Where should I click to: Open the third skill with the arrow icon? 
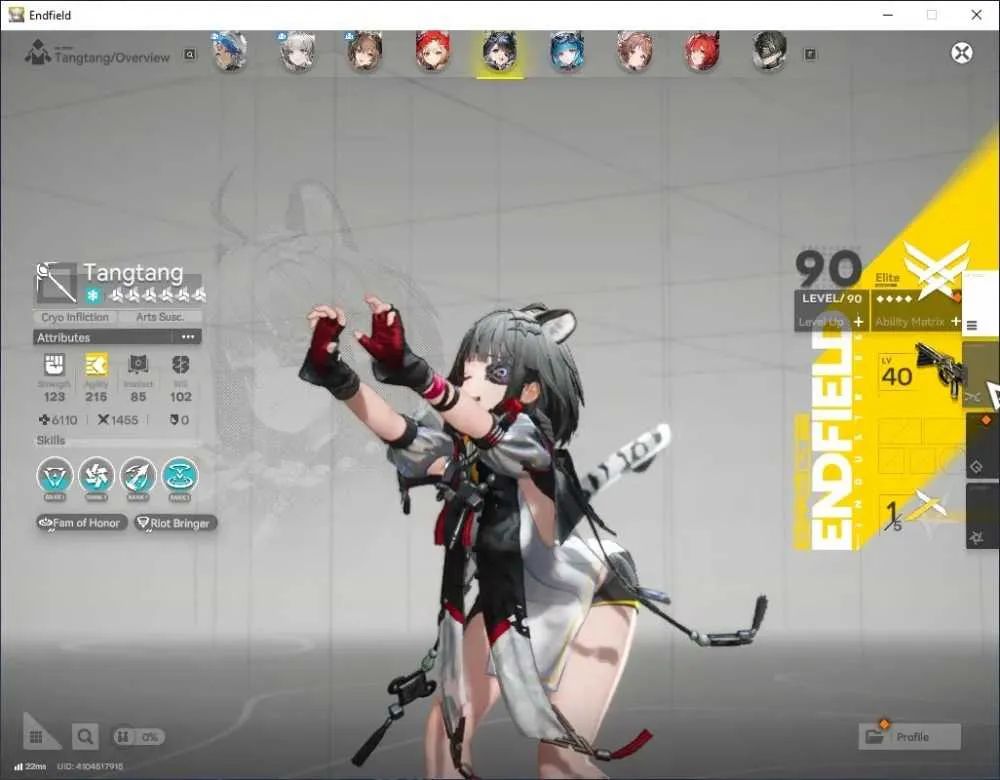tap(138, 476)
